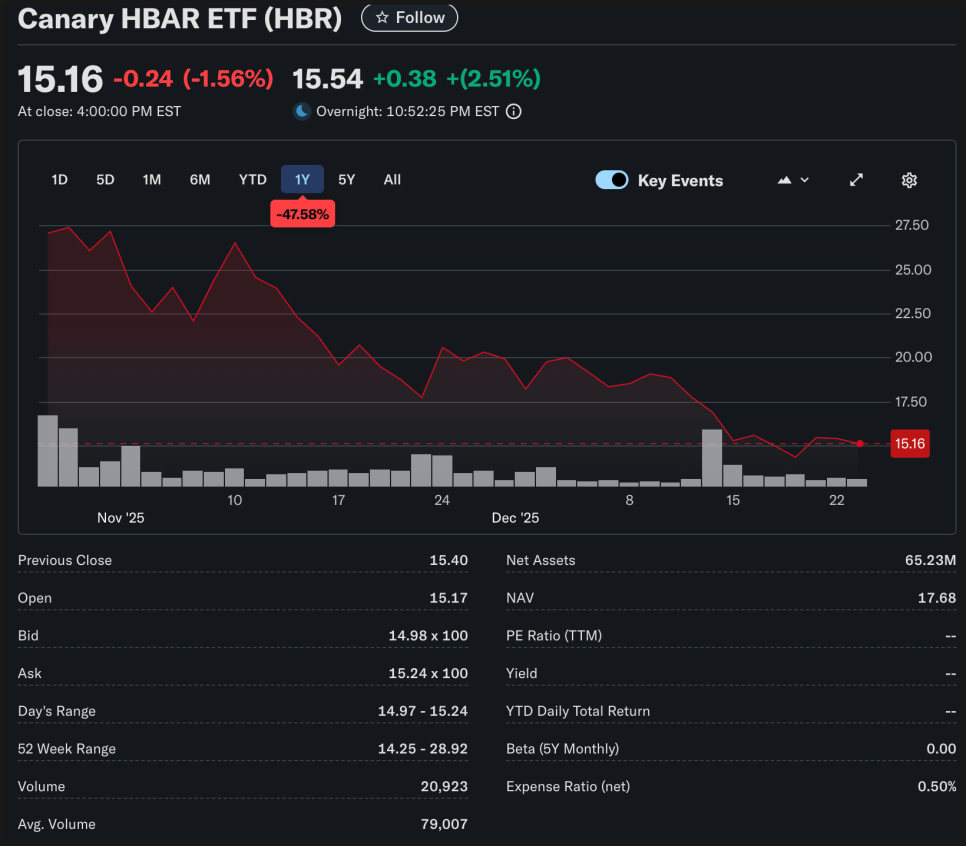Select the 1D time range
This screenshot has width=966, height=846.
point(59,180)
